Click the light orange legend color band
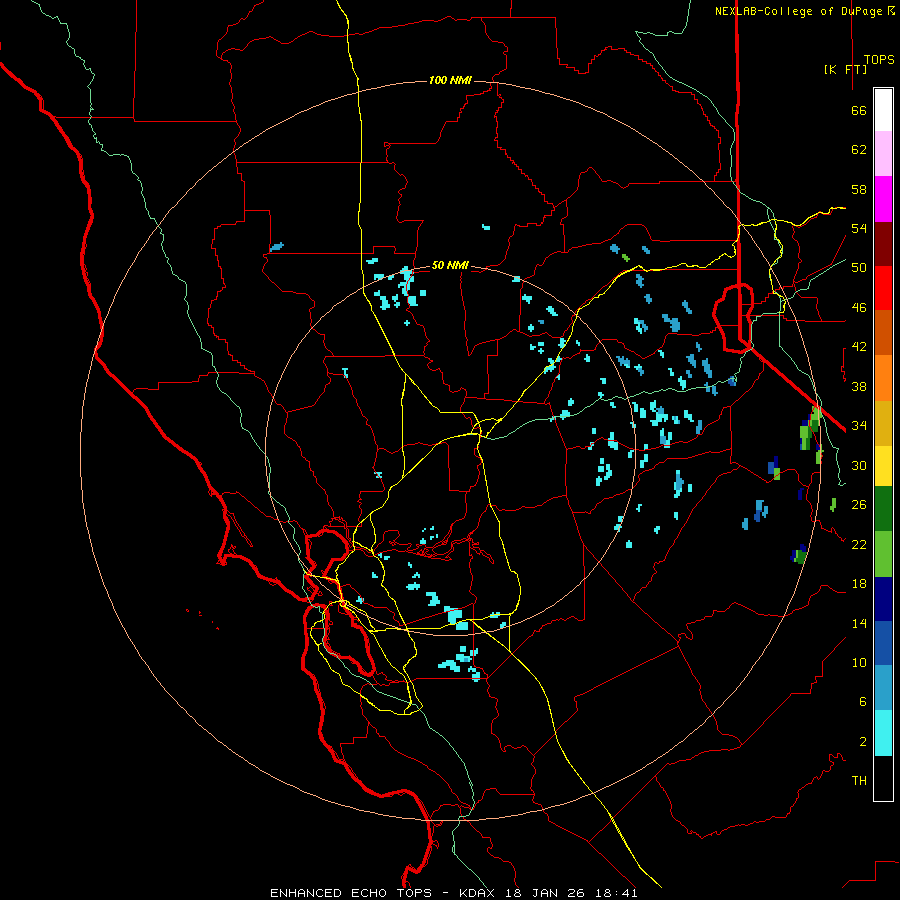900x900 pixels. (x=883, y=378)
